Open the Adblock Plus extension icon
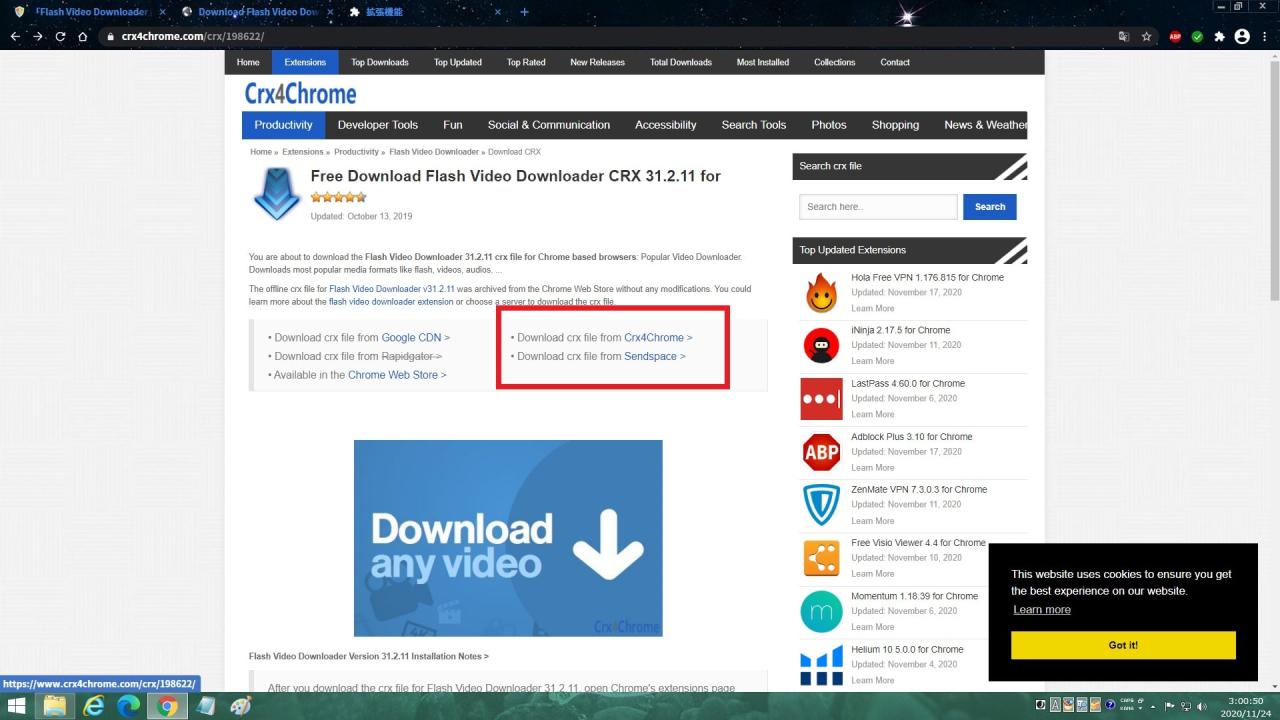 1175,36
